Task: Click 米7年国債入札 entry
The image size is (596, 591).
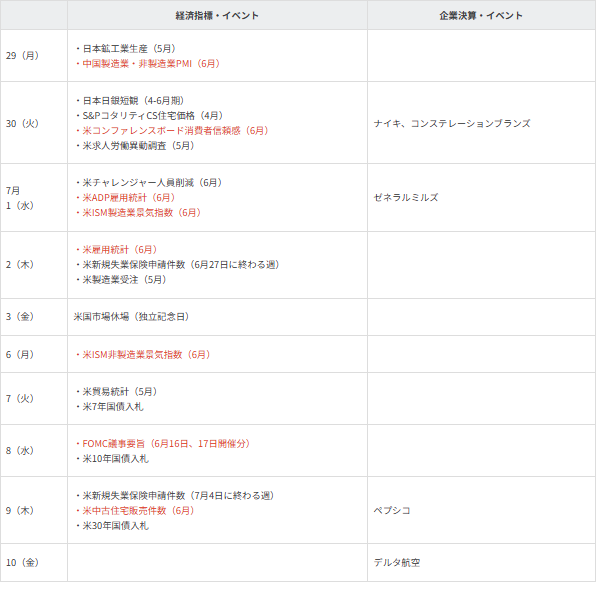Action: [x=109, y=406]
